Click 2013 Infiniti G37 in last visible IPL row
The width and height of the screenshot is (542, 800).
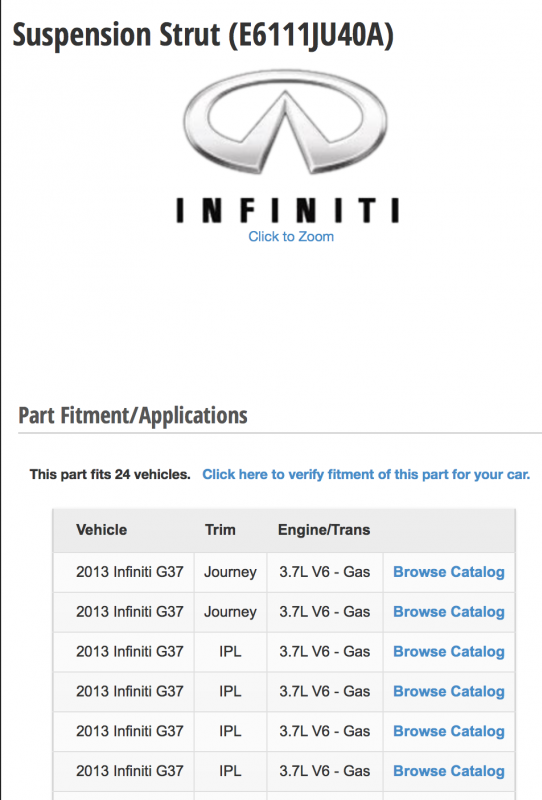pos(130,771)
